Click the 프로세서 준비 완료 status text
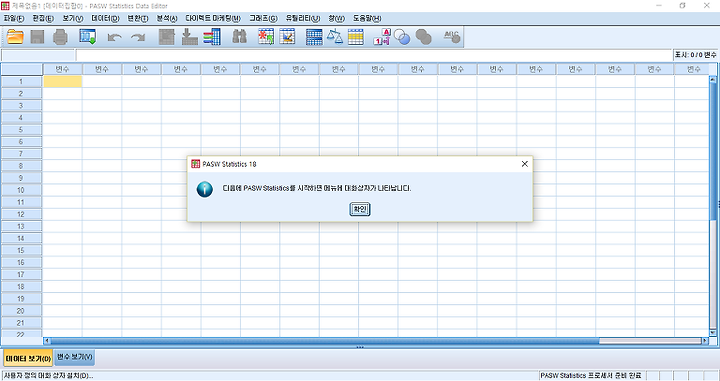This screenshot has height=381, width=720. 591,375
